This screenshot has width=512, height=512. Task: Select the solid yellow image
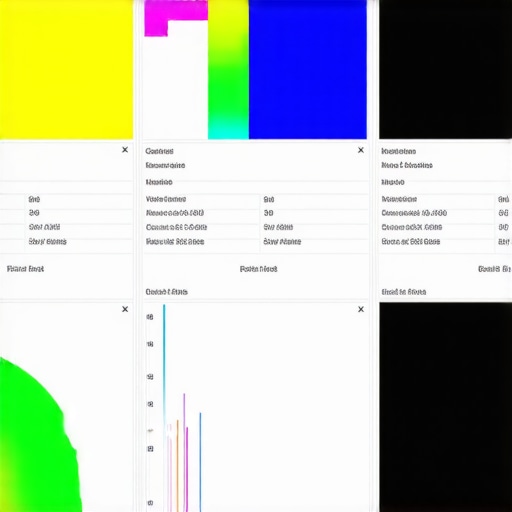coord(66,69)
